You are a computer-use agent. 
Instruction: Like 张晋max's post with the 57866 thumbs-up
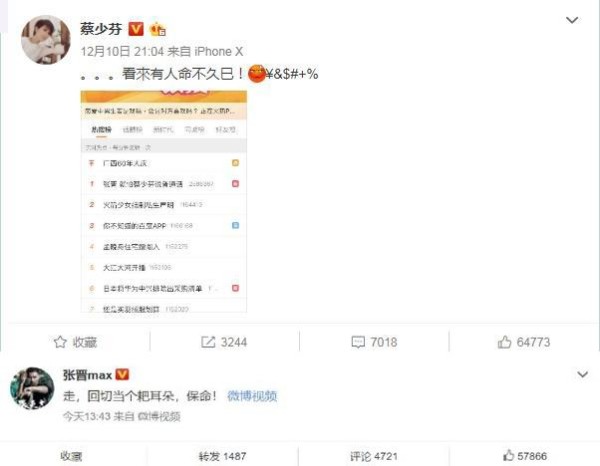(525, 456)
